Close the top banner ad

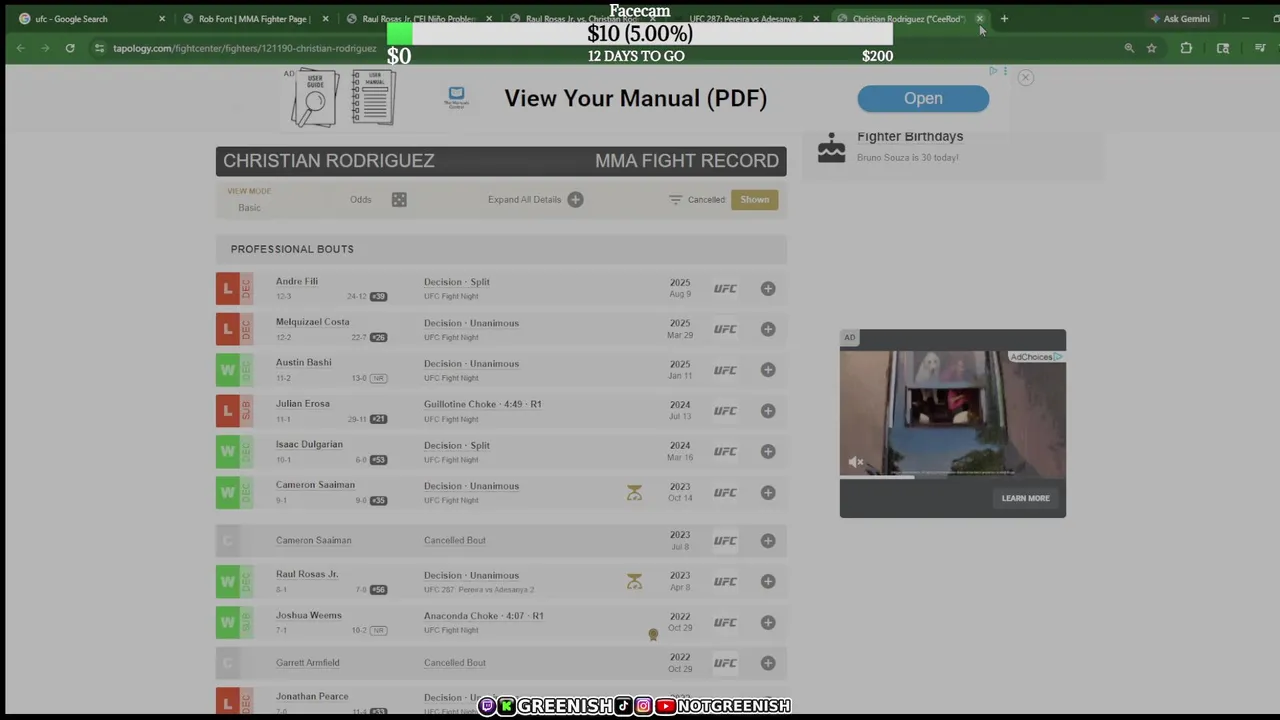point(1025,78)
